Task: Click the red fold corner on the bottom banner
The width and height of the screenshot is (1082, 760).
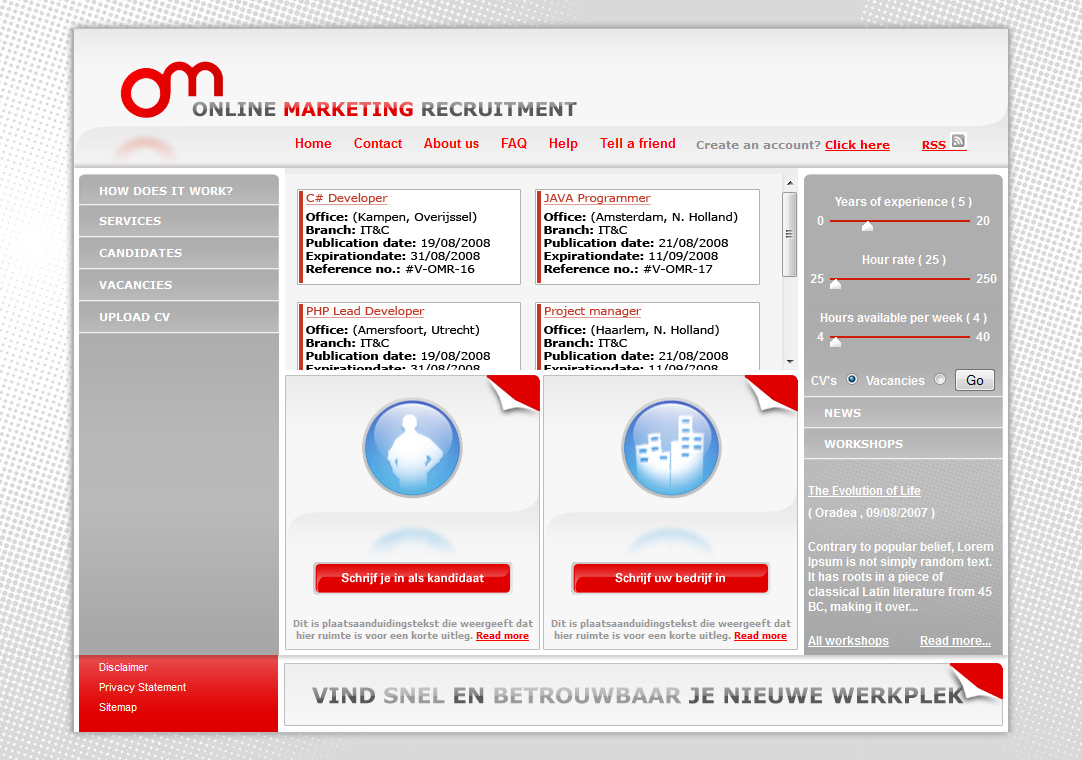Action: 981,680
